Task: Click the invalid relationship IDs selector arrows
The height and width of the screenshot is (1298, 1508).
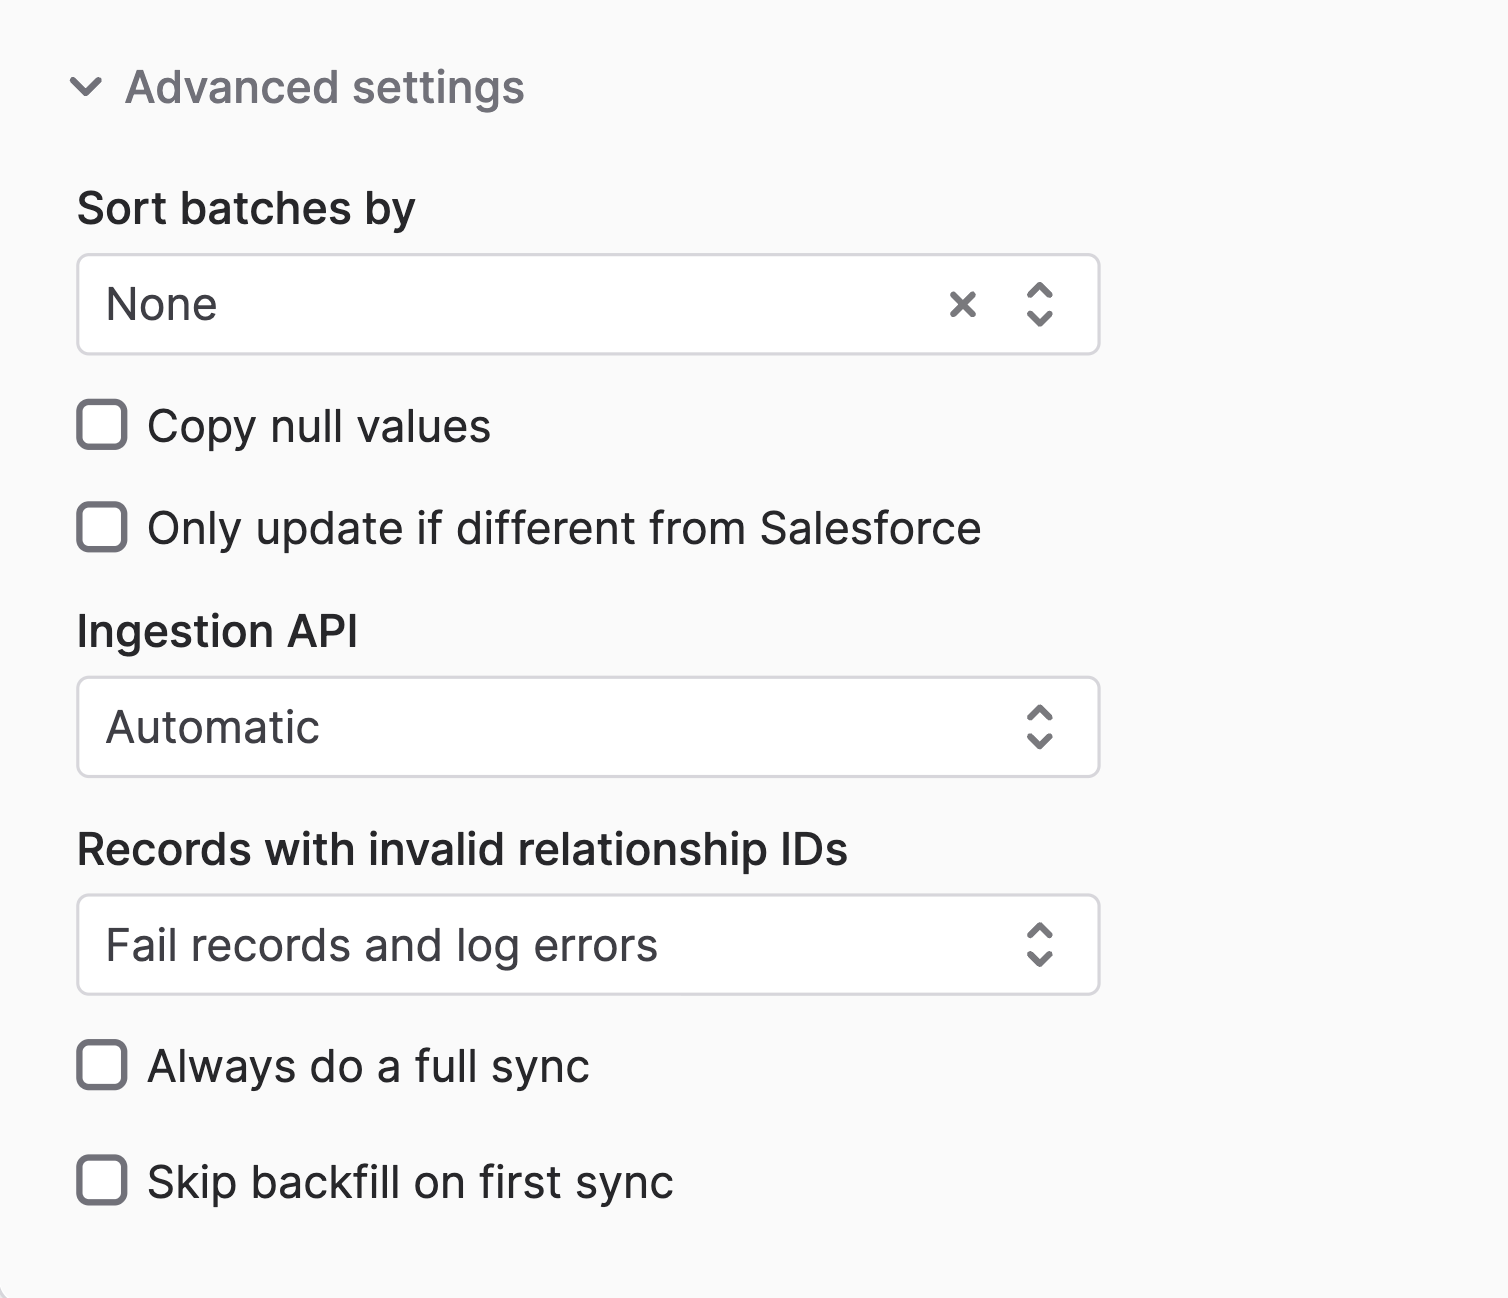Action: tap(1040, 945)
